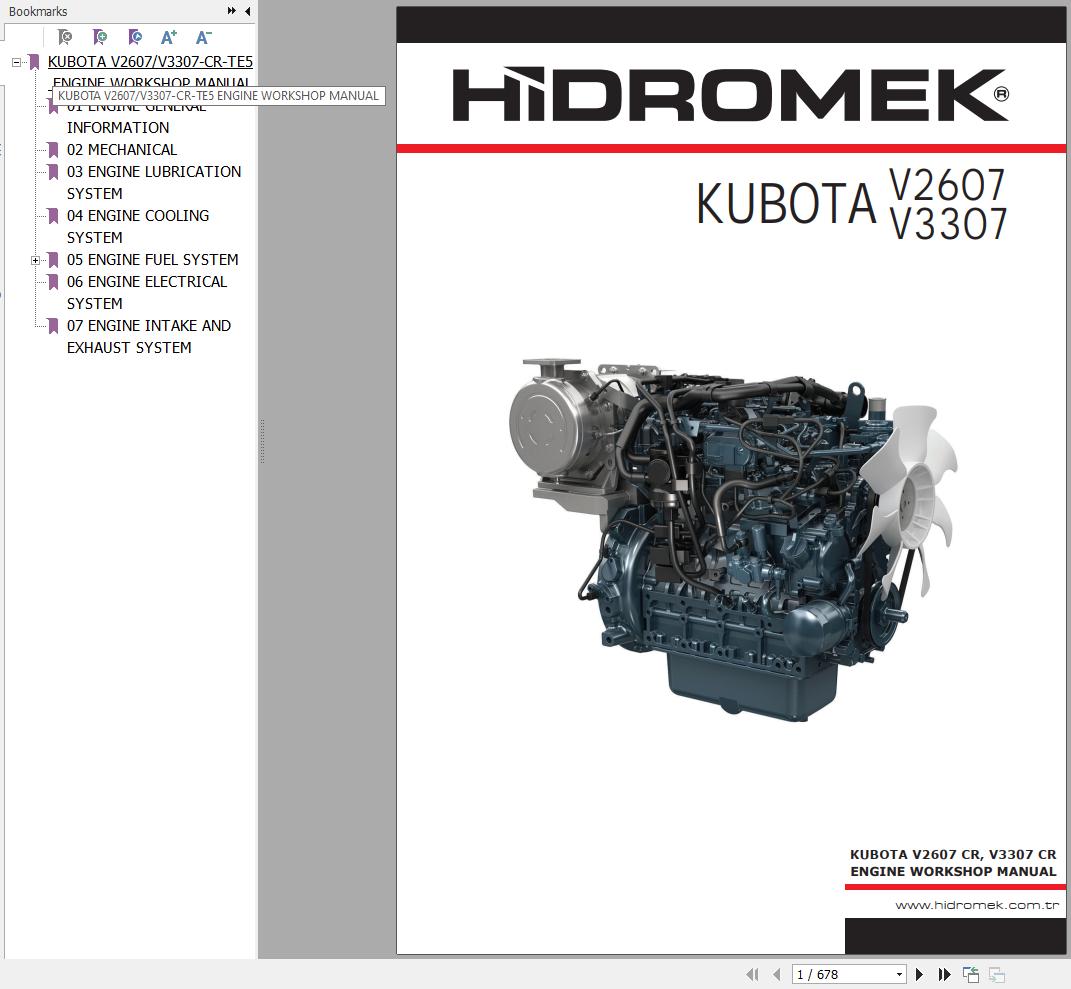Collapse the Bookmarks panel with left arrow
The height and width of the screenshot is (989, 1071).
[248, 11]
